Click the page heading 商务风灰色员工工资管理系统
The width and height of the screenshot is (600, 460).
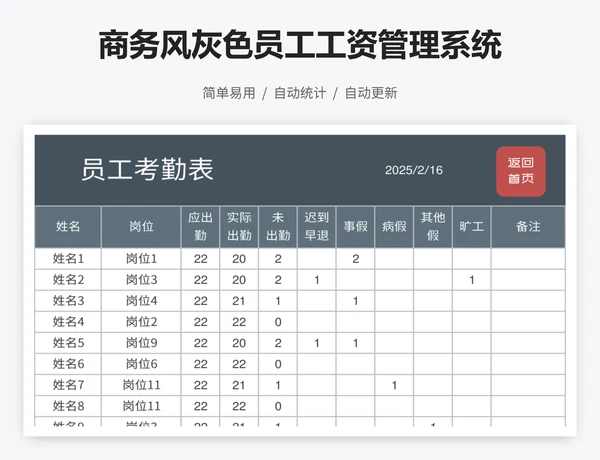click(x=300, y=46)
